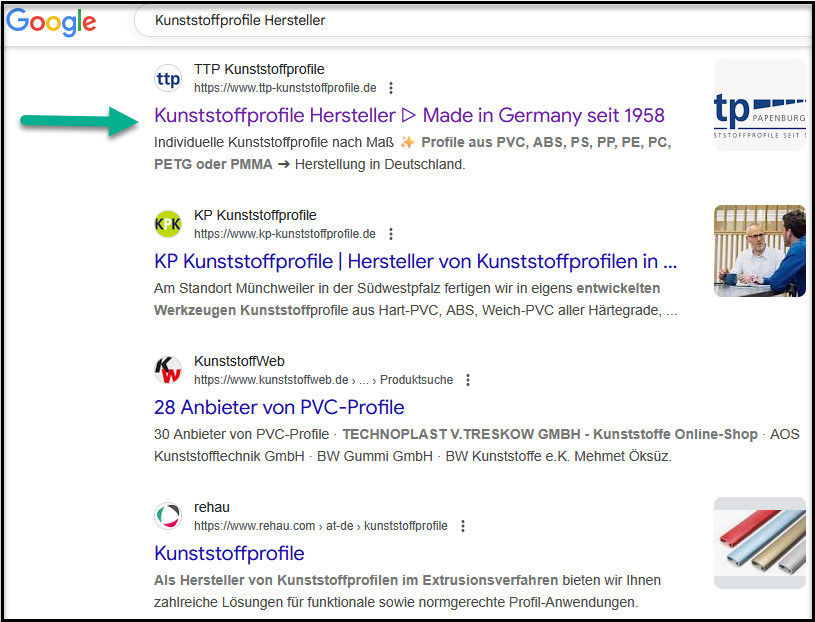Open the three-dot menu beside the KunststoffWeb Produktsuche URL
The height and width of the screenshot is (622, 815).
pyautogui.click(x=468, y=380)
